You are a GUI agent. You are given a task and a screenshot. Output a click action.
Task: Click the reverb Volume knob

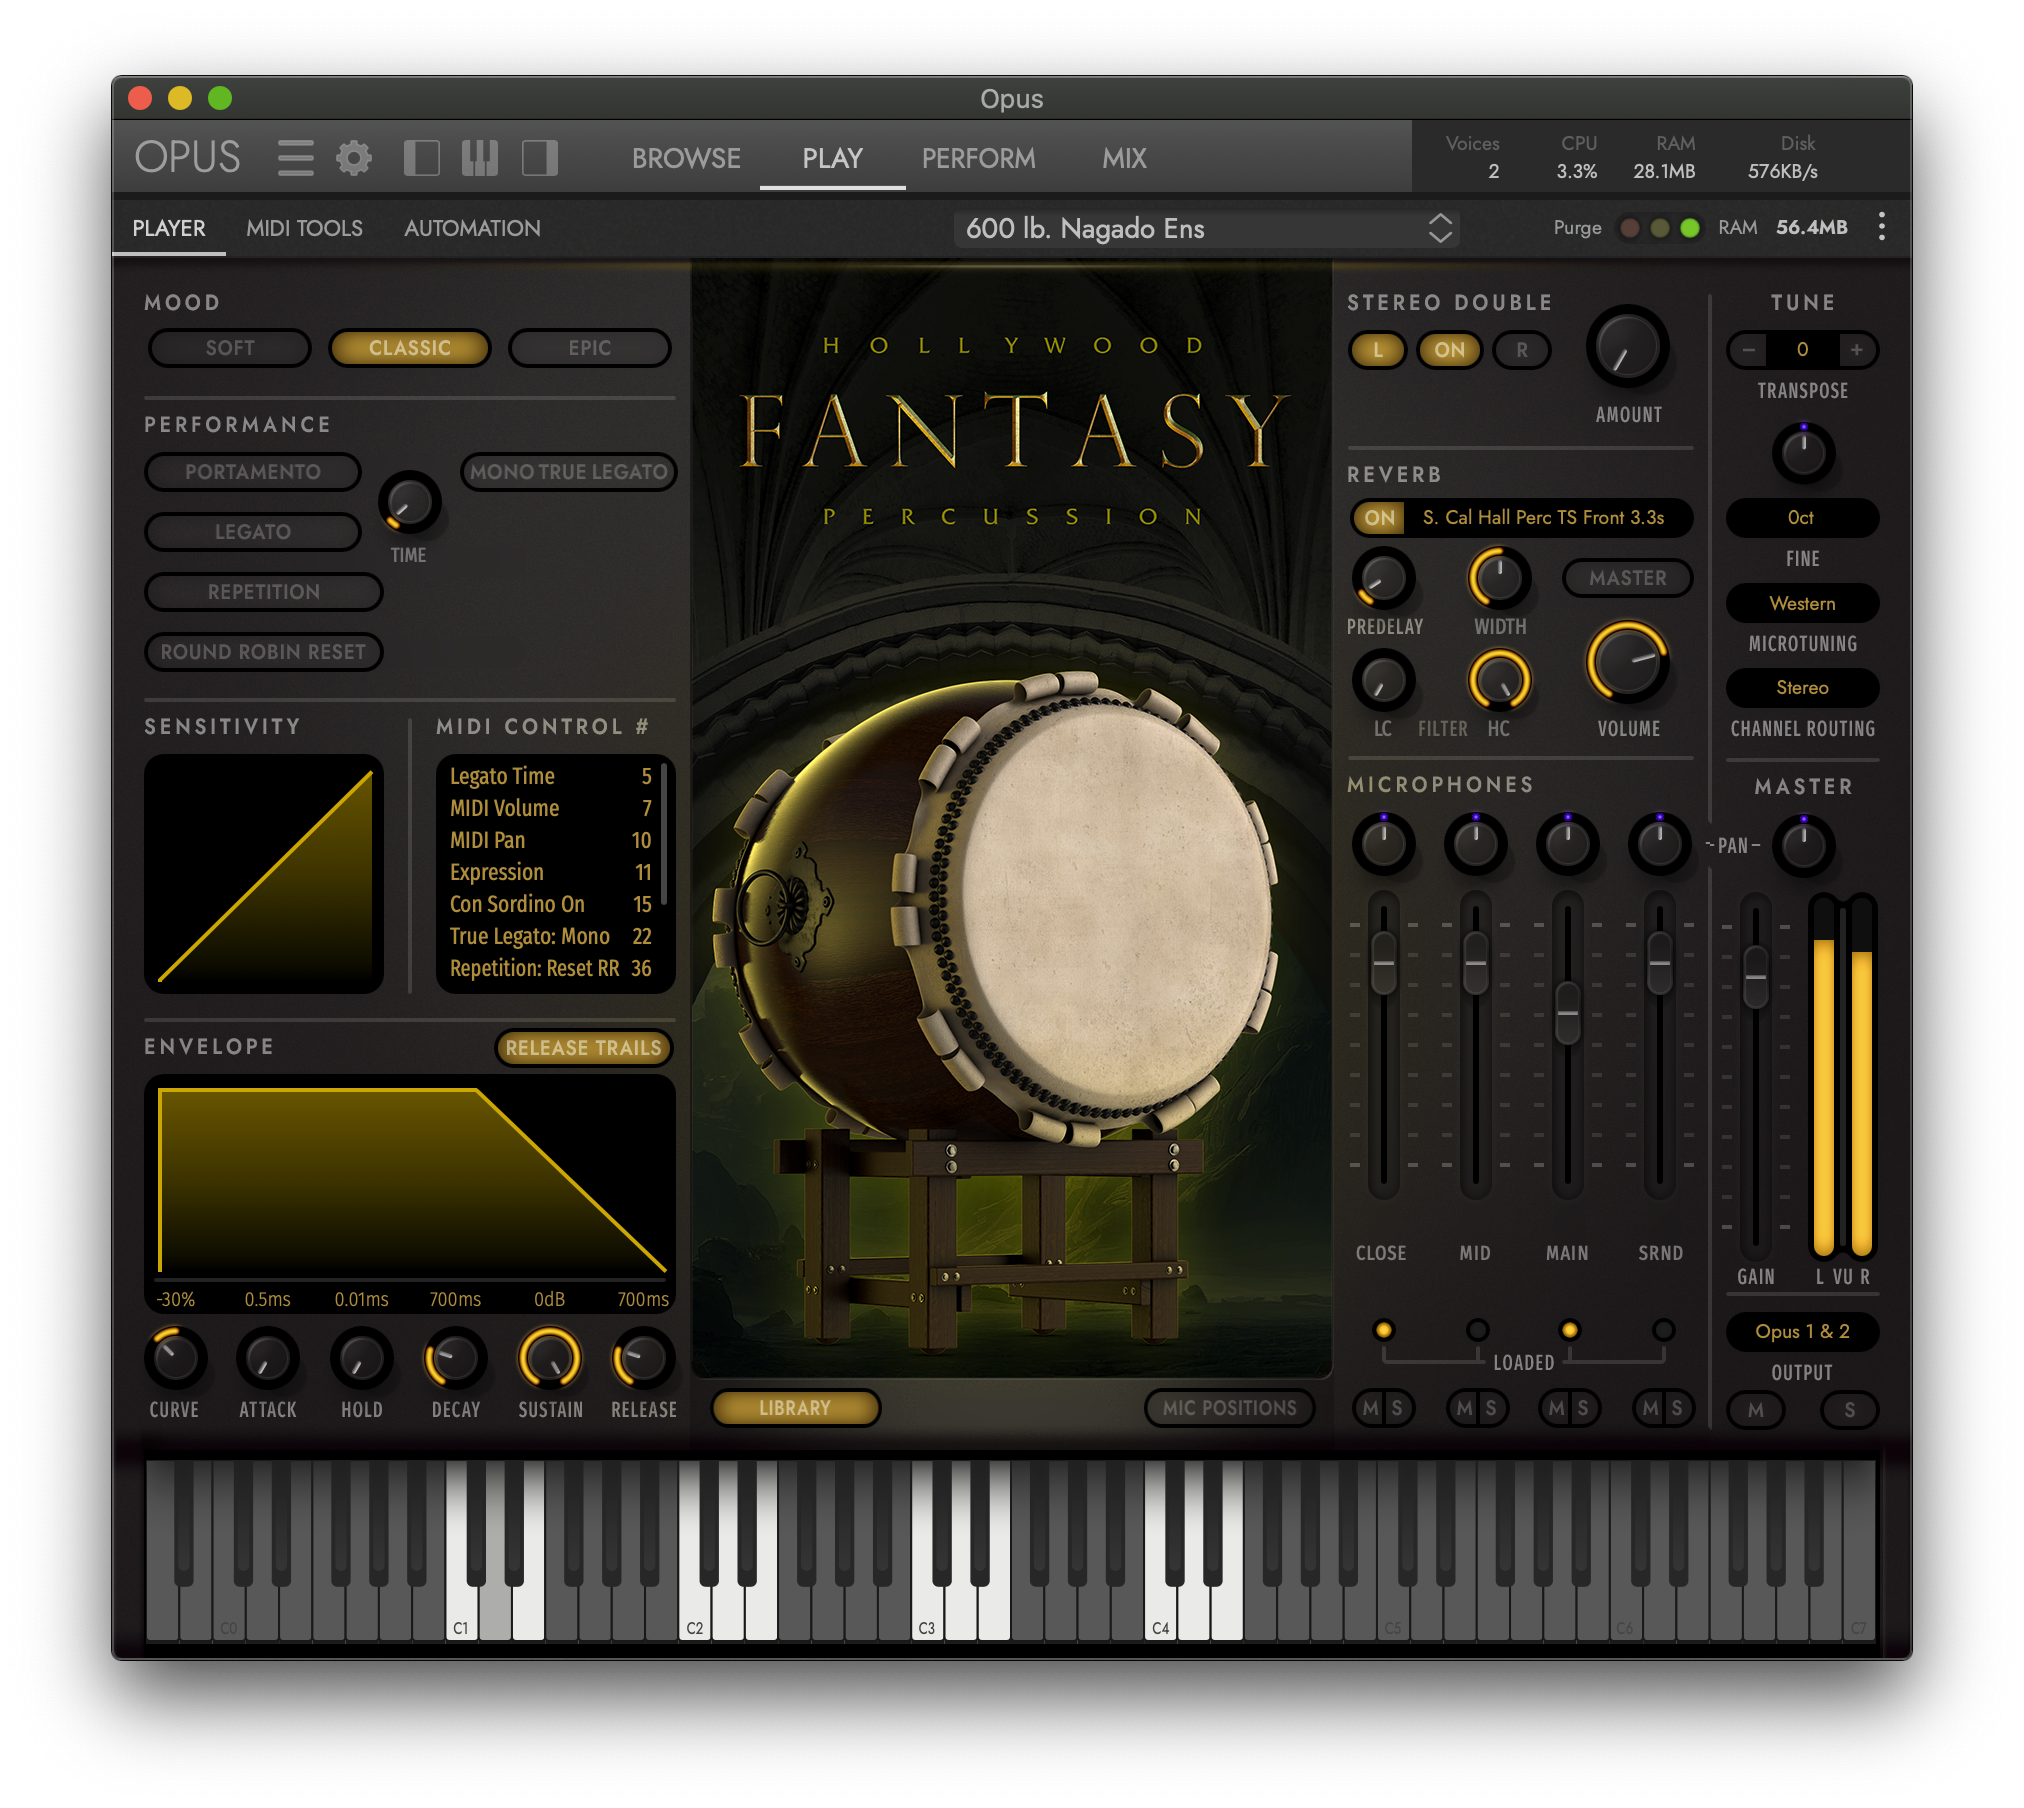coord(1627,662)
